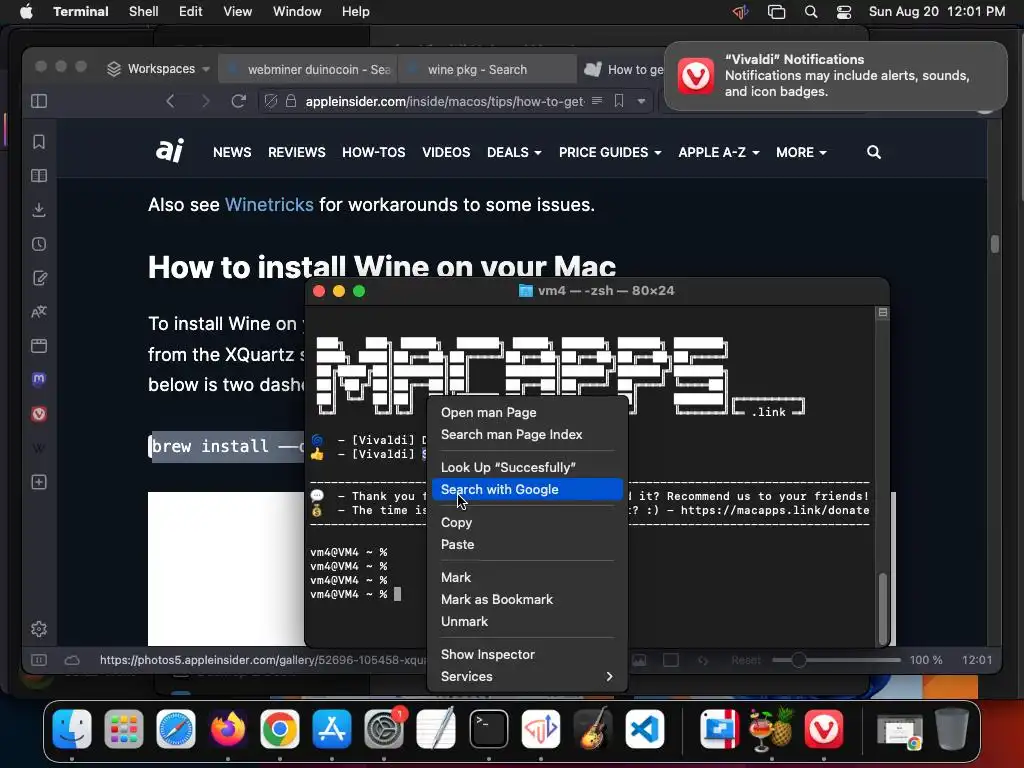Choose Copy from the context menu
Viewport: 1024px width, 768px height.
(x=527, y=522)
